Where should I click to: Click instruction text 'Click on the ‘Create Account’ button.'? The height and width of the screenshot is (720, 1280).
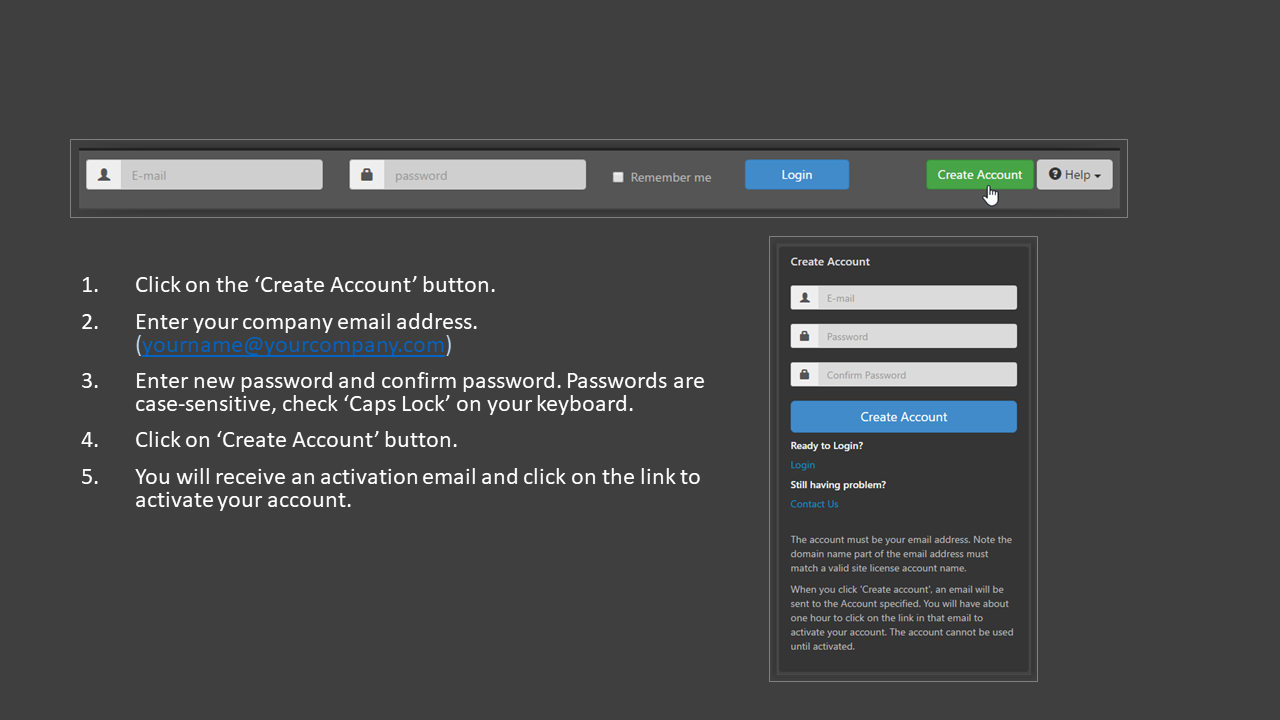tap(315, 284)
